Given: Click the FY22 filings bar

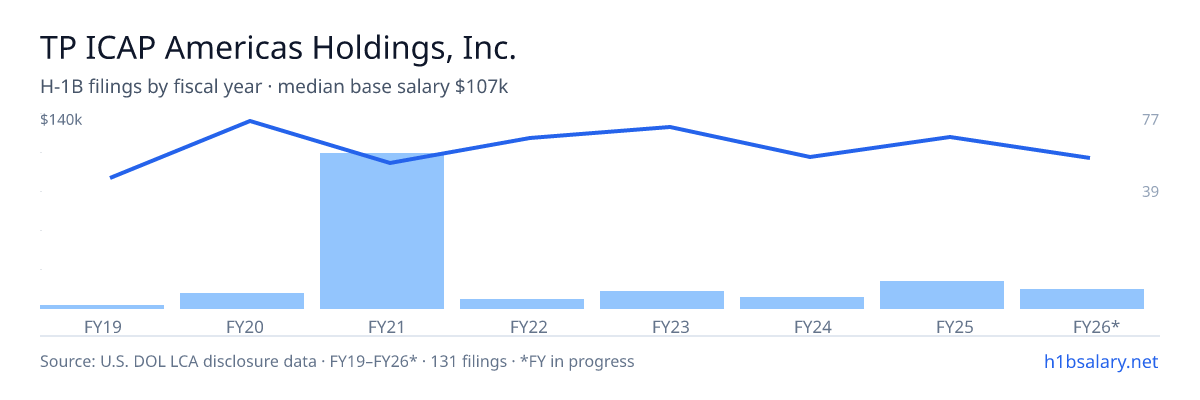Looking at the screenshot, I should click(x=522, y=304).
